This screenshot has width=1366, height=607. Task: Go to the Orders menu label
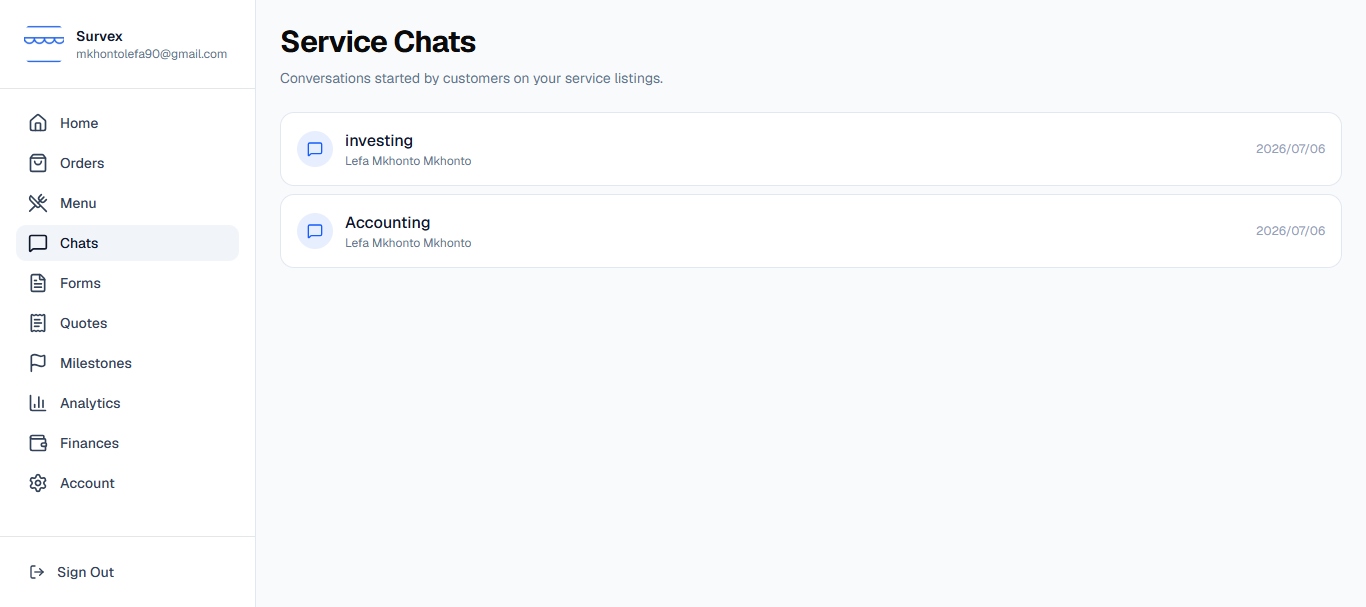tap(82, 163)
